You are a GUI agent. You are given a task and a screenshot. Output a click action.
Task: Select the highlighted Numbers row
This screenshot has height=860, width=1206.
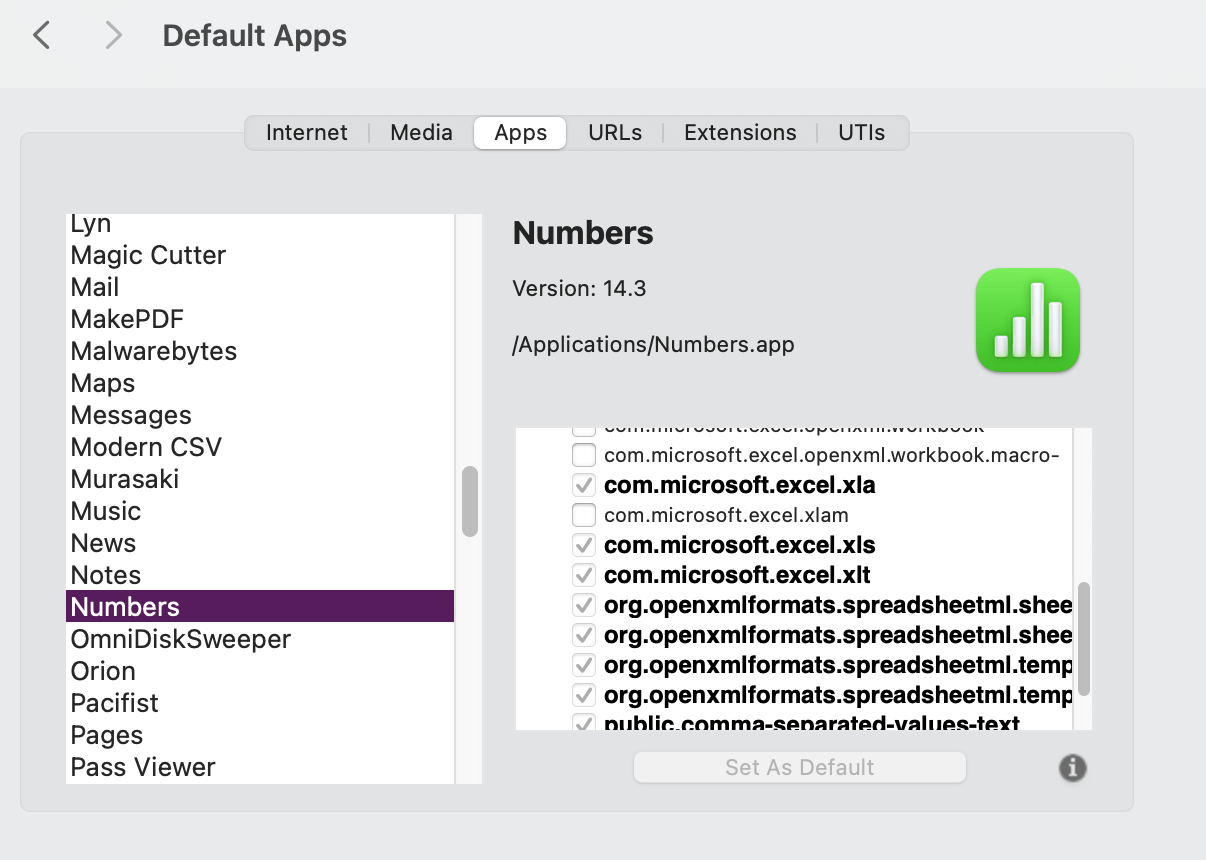coord(260,607)
